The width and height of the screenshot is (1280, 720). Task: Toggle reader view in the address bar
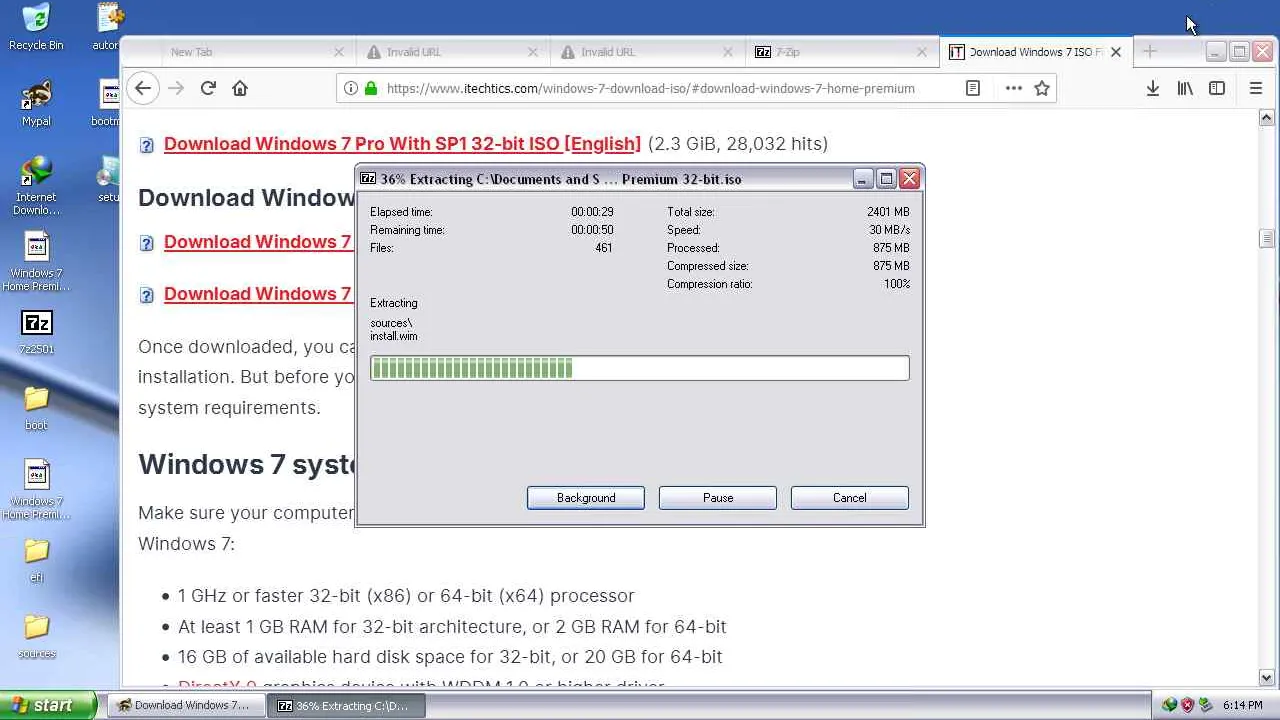click(x=972, y=88)
